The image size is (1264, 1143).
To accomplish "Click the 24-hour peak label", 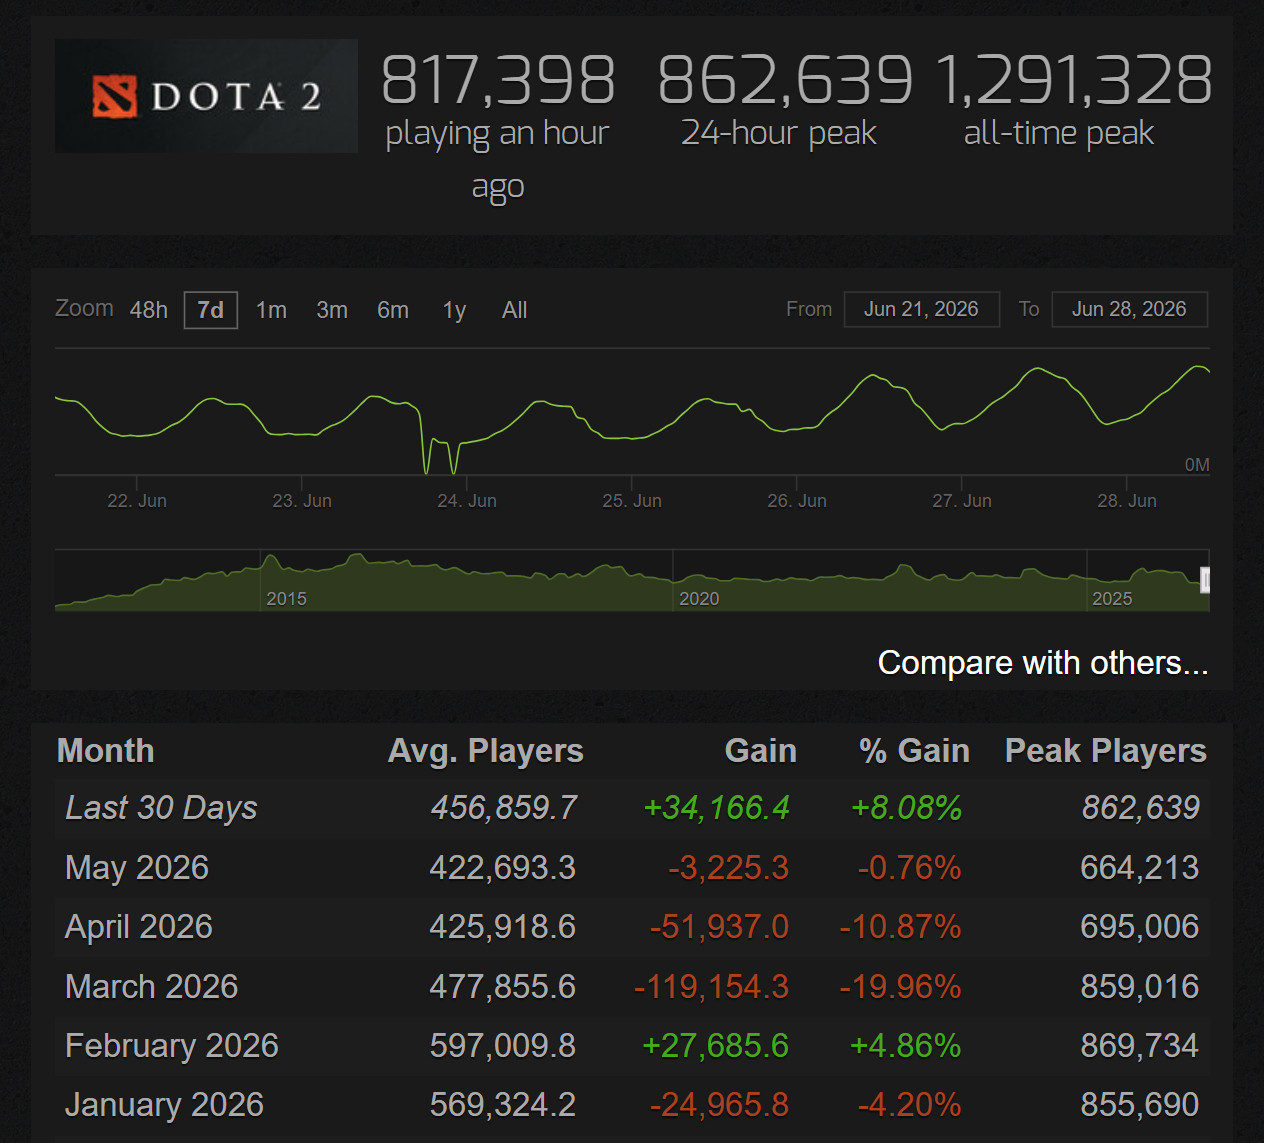I will [x=779, y=133].
